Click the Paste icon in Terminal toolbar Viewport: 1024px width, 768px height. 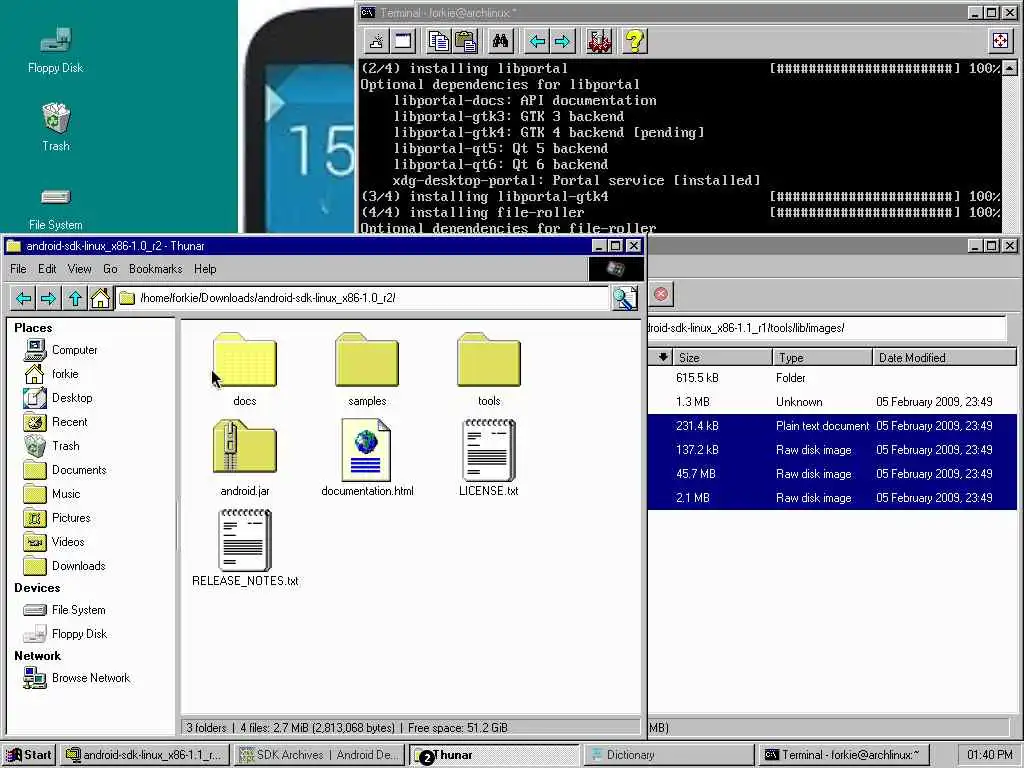click(465, 41)
